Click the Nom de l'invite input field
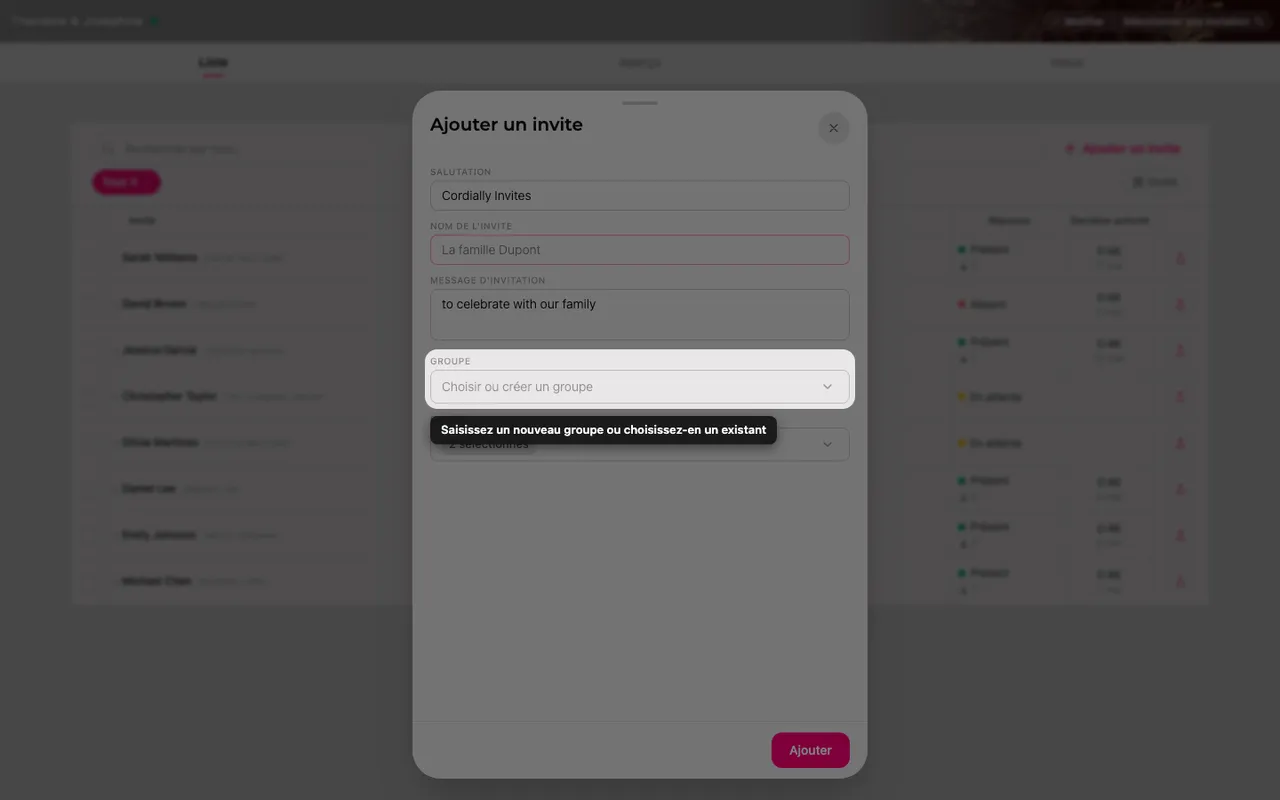The height and width of the screenshot is (800, 1280). point(640,250)
